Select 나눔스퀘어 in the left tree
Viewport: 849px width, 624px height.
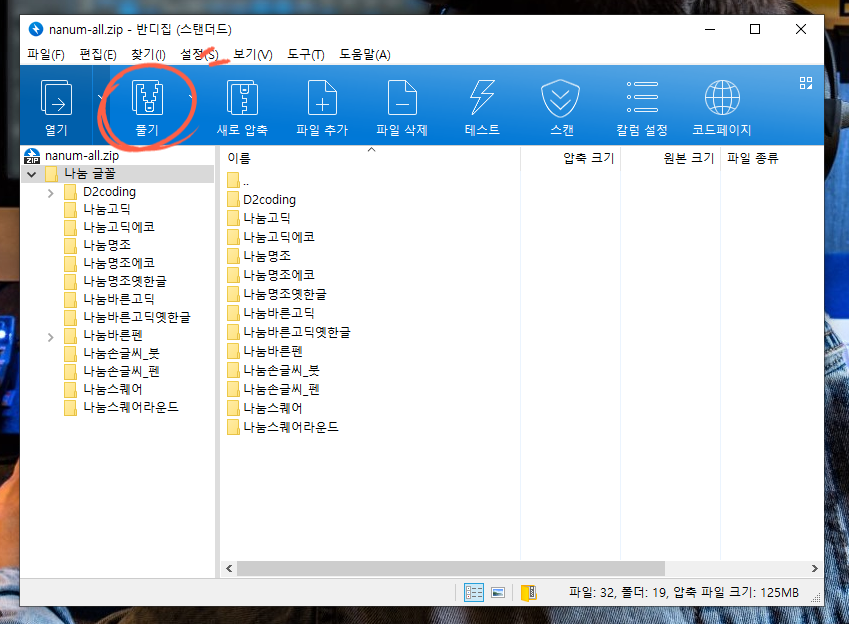coord(113,389)
